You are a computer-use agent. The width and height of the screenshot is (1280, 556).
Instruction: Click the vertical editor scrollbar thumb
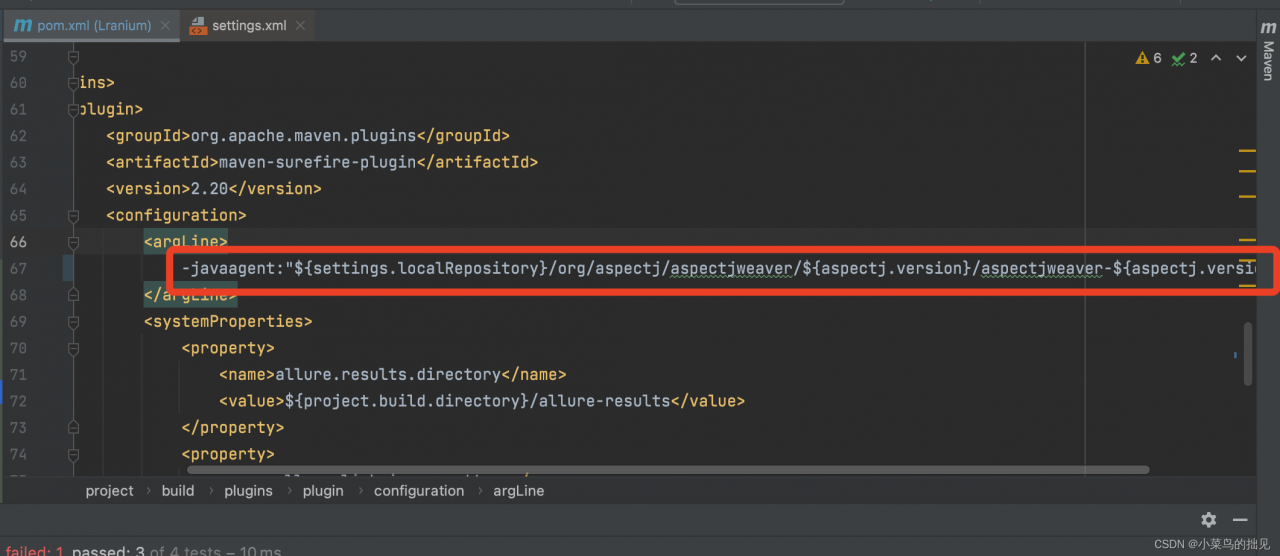tap(1248, 353)
